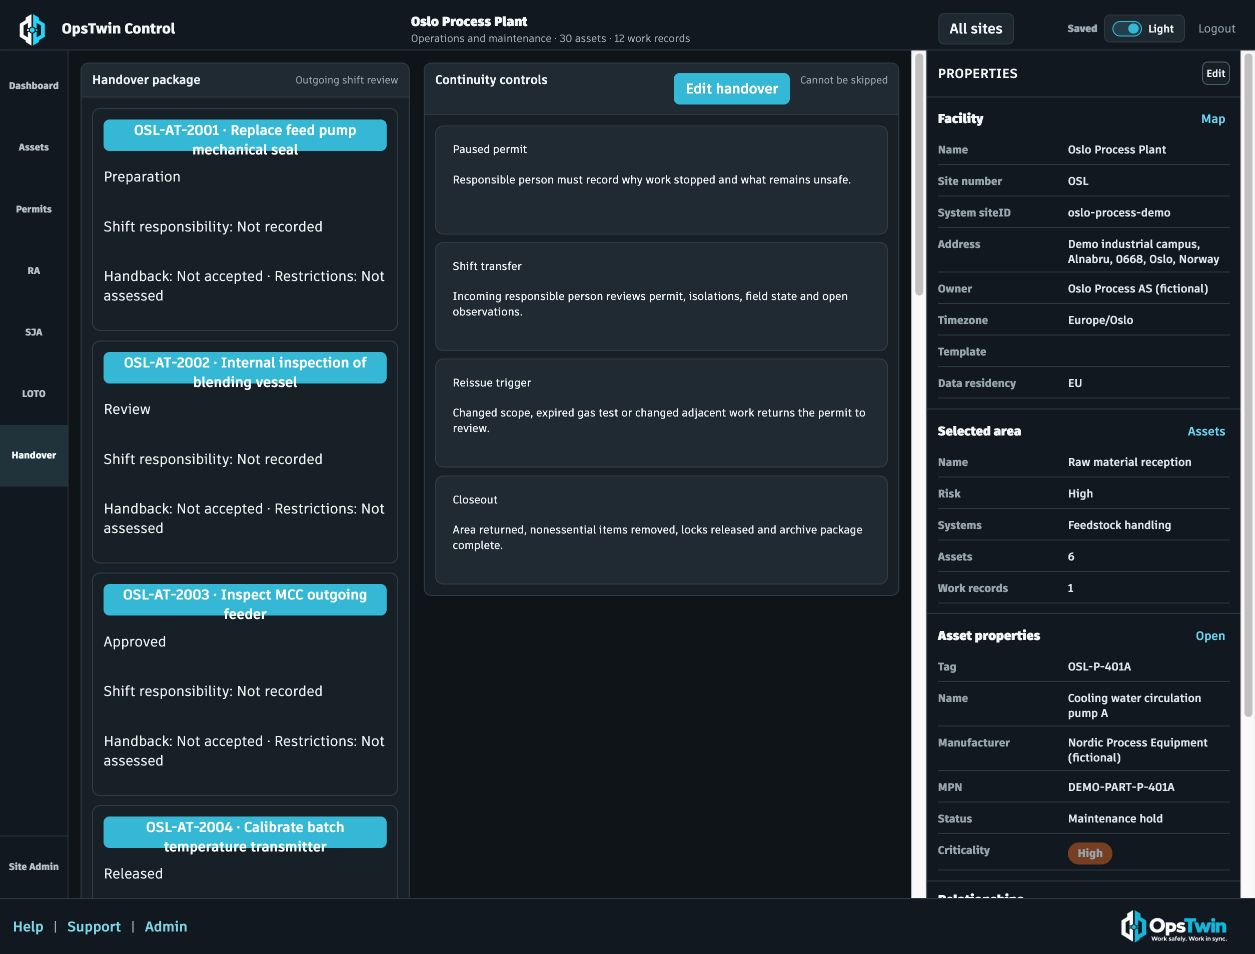This screenshot has width=1255, height=954.
Task: Click the 'oslo-process-demo' system siteID value
Action: [x=1119, y=213]
